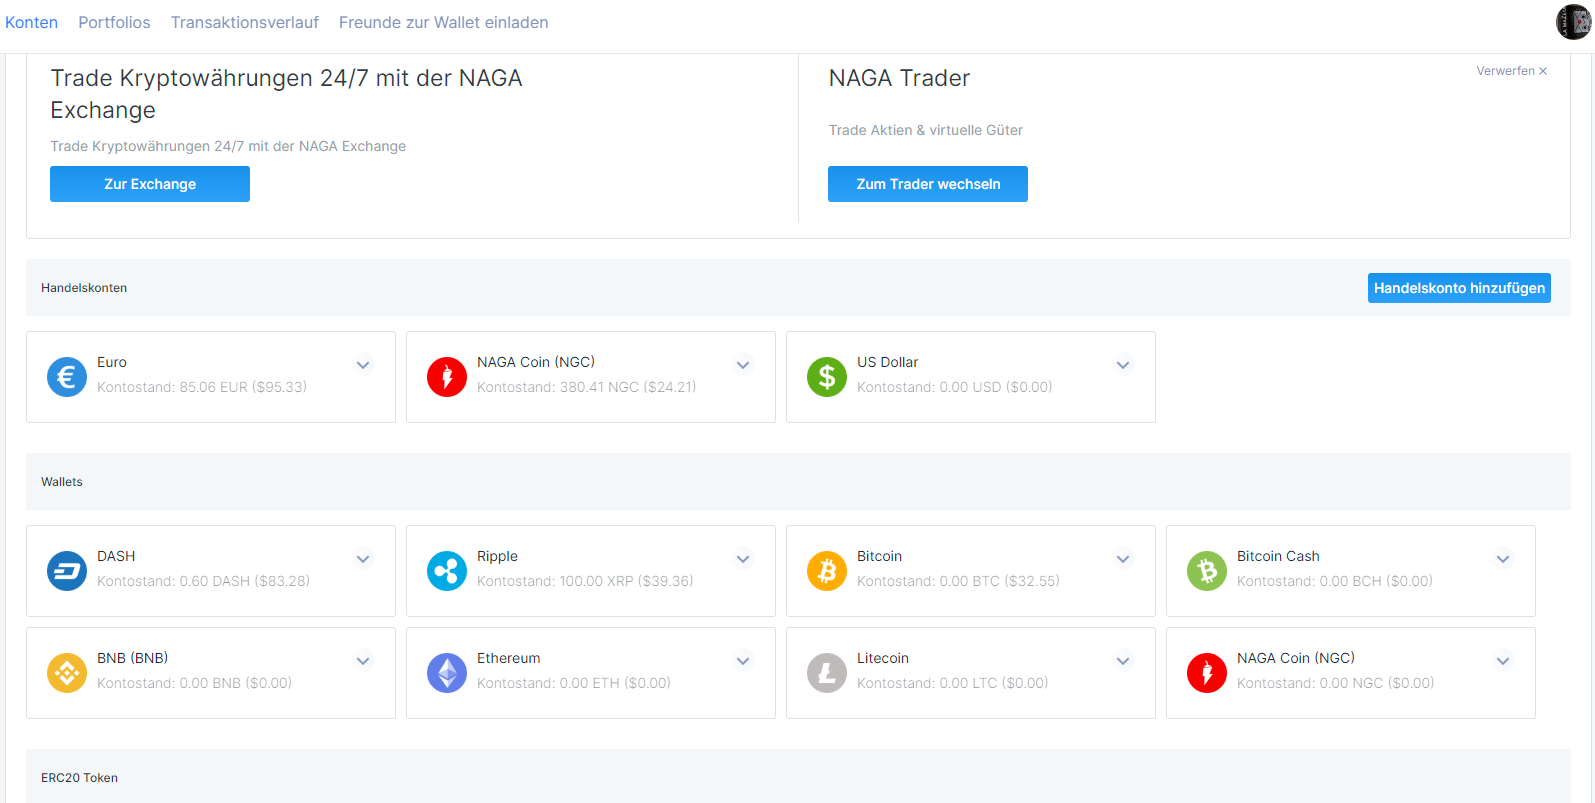
Task: Switch to the Portfolios tab
Action: pos(114,22)
